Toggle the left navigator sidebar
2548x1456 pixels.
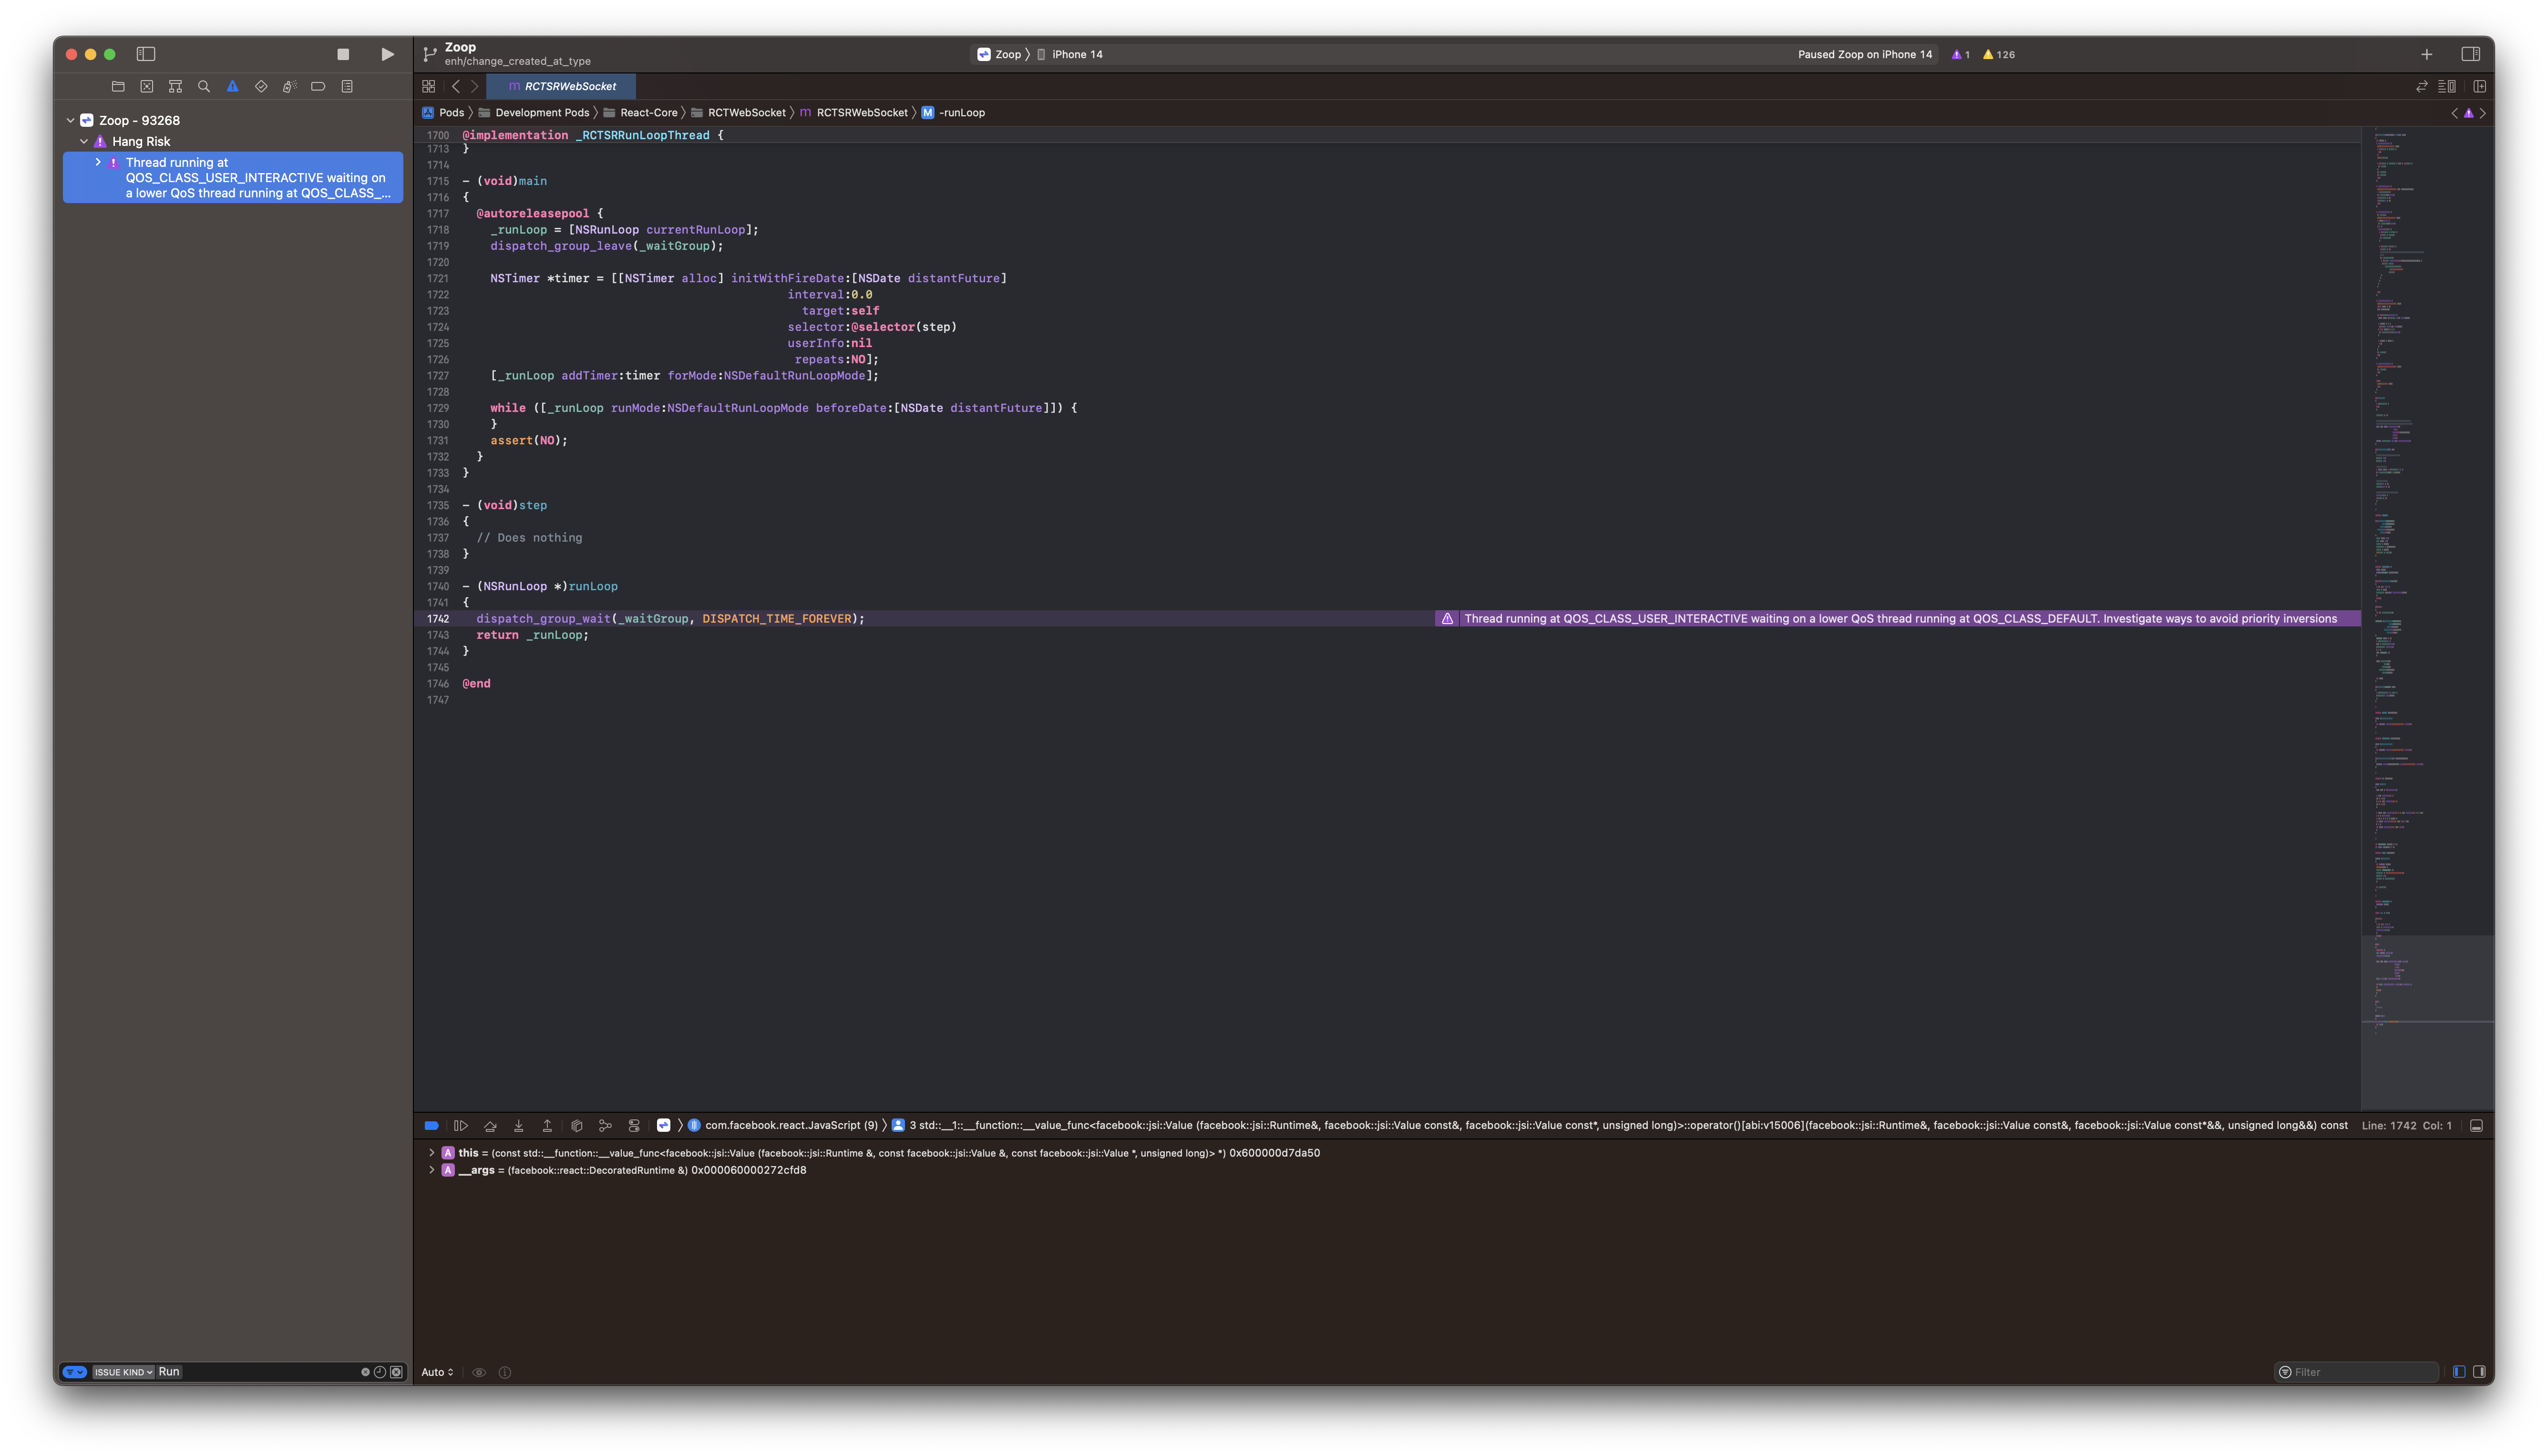tap(146, 54)
